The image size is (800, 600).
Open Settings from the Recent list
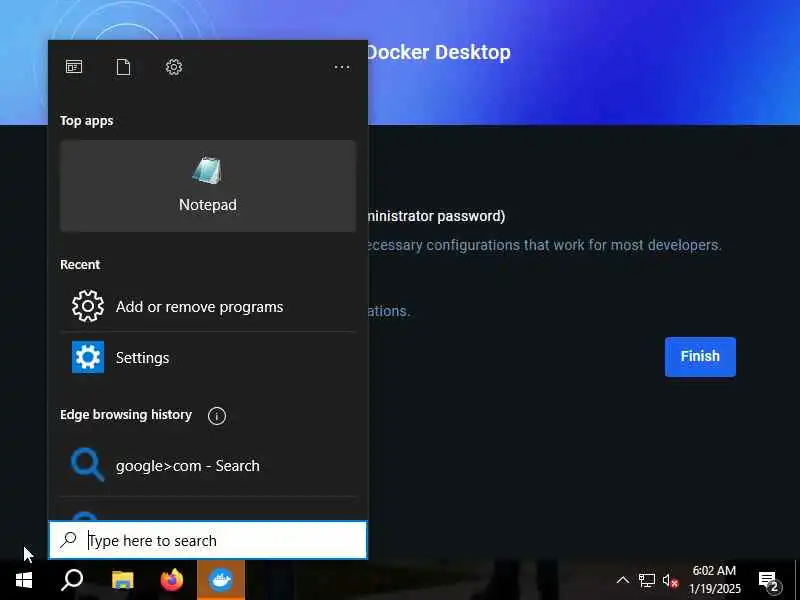click(x=208, y=357)
